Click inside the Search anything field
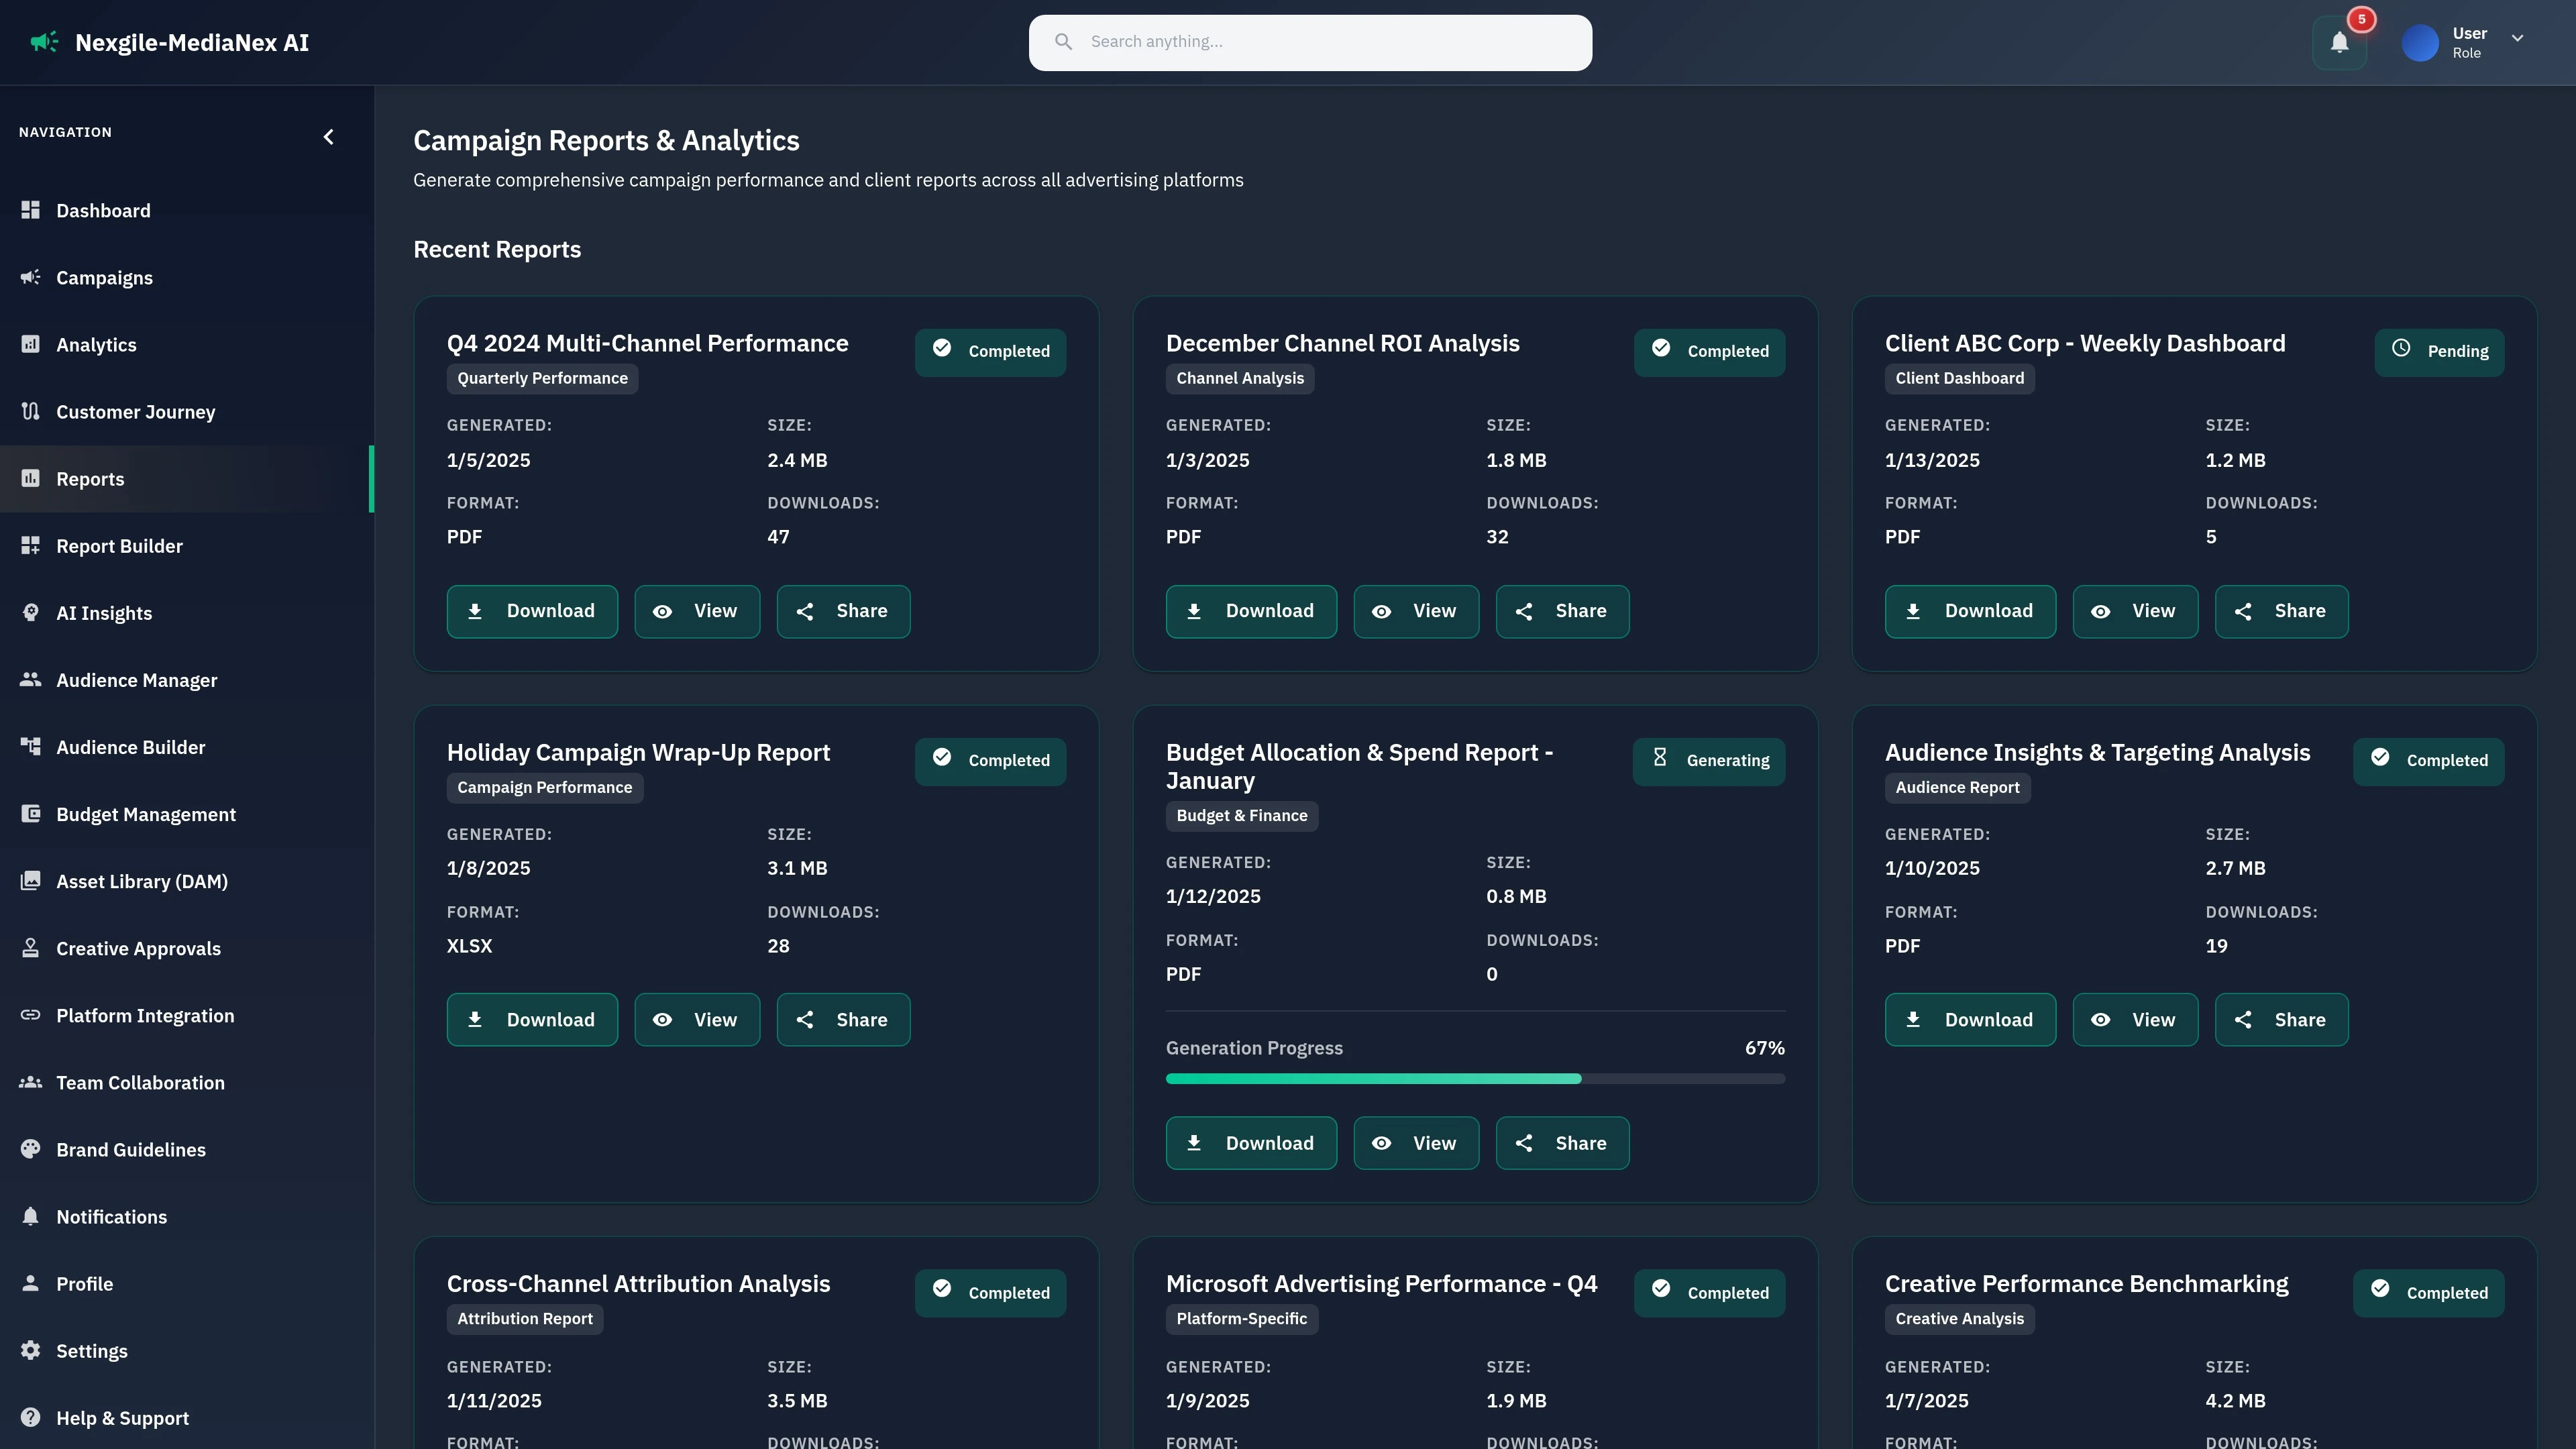2576x1449 pixels. (x=1310, y=42)
